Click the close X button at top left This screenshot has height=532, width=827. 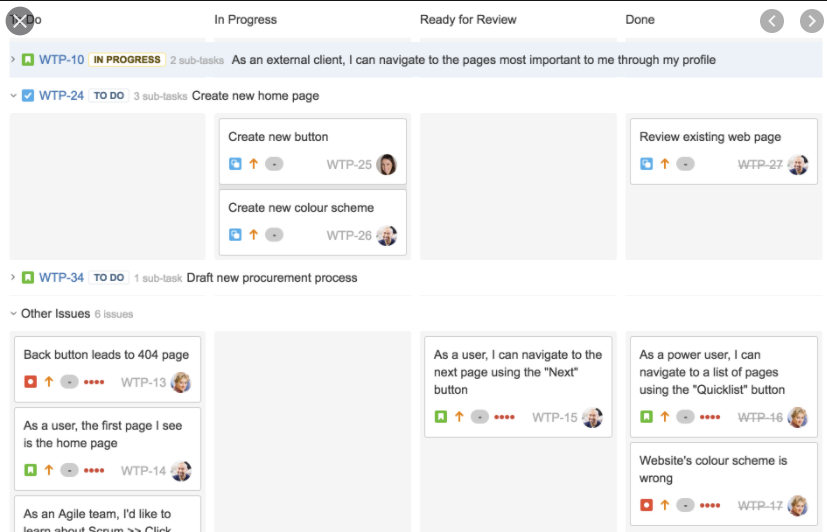pyautogui.click(x=19, y=20)
